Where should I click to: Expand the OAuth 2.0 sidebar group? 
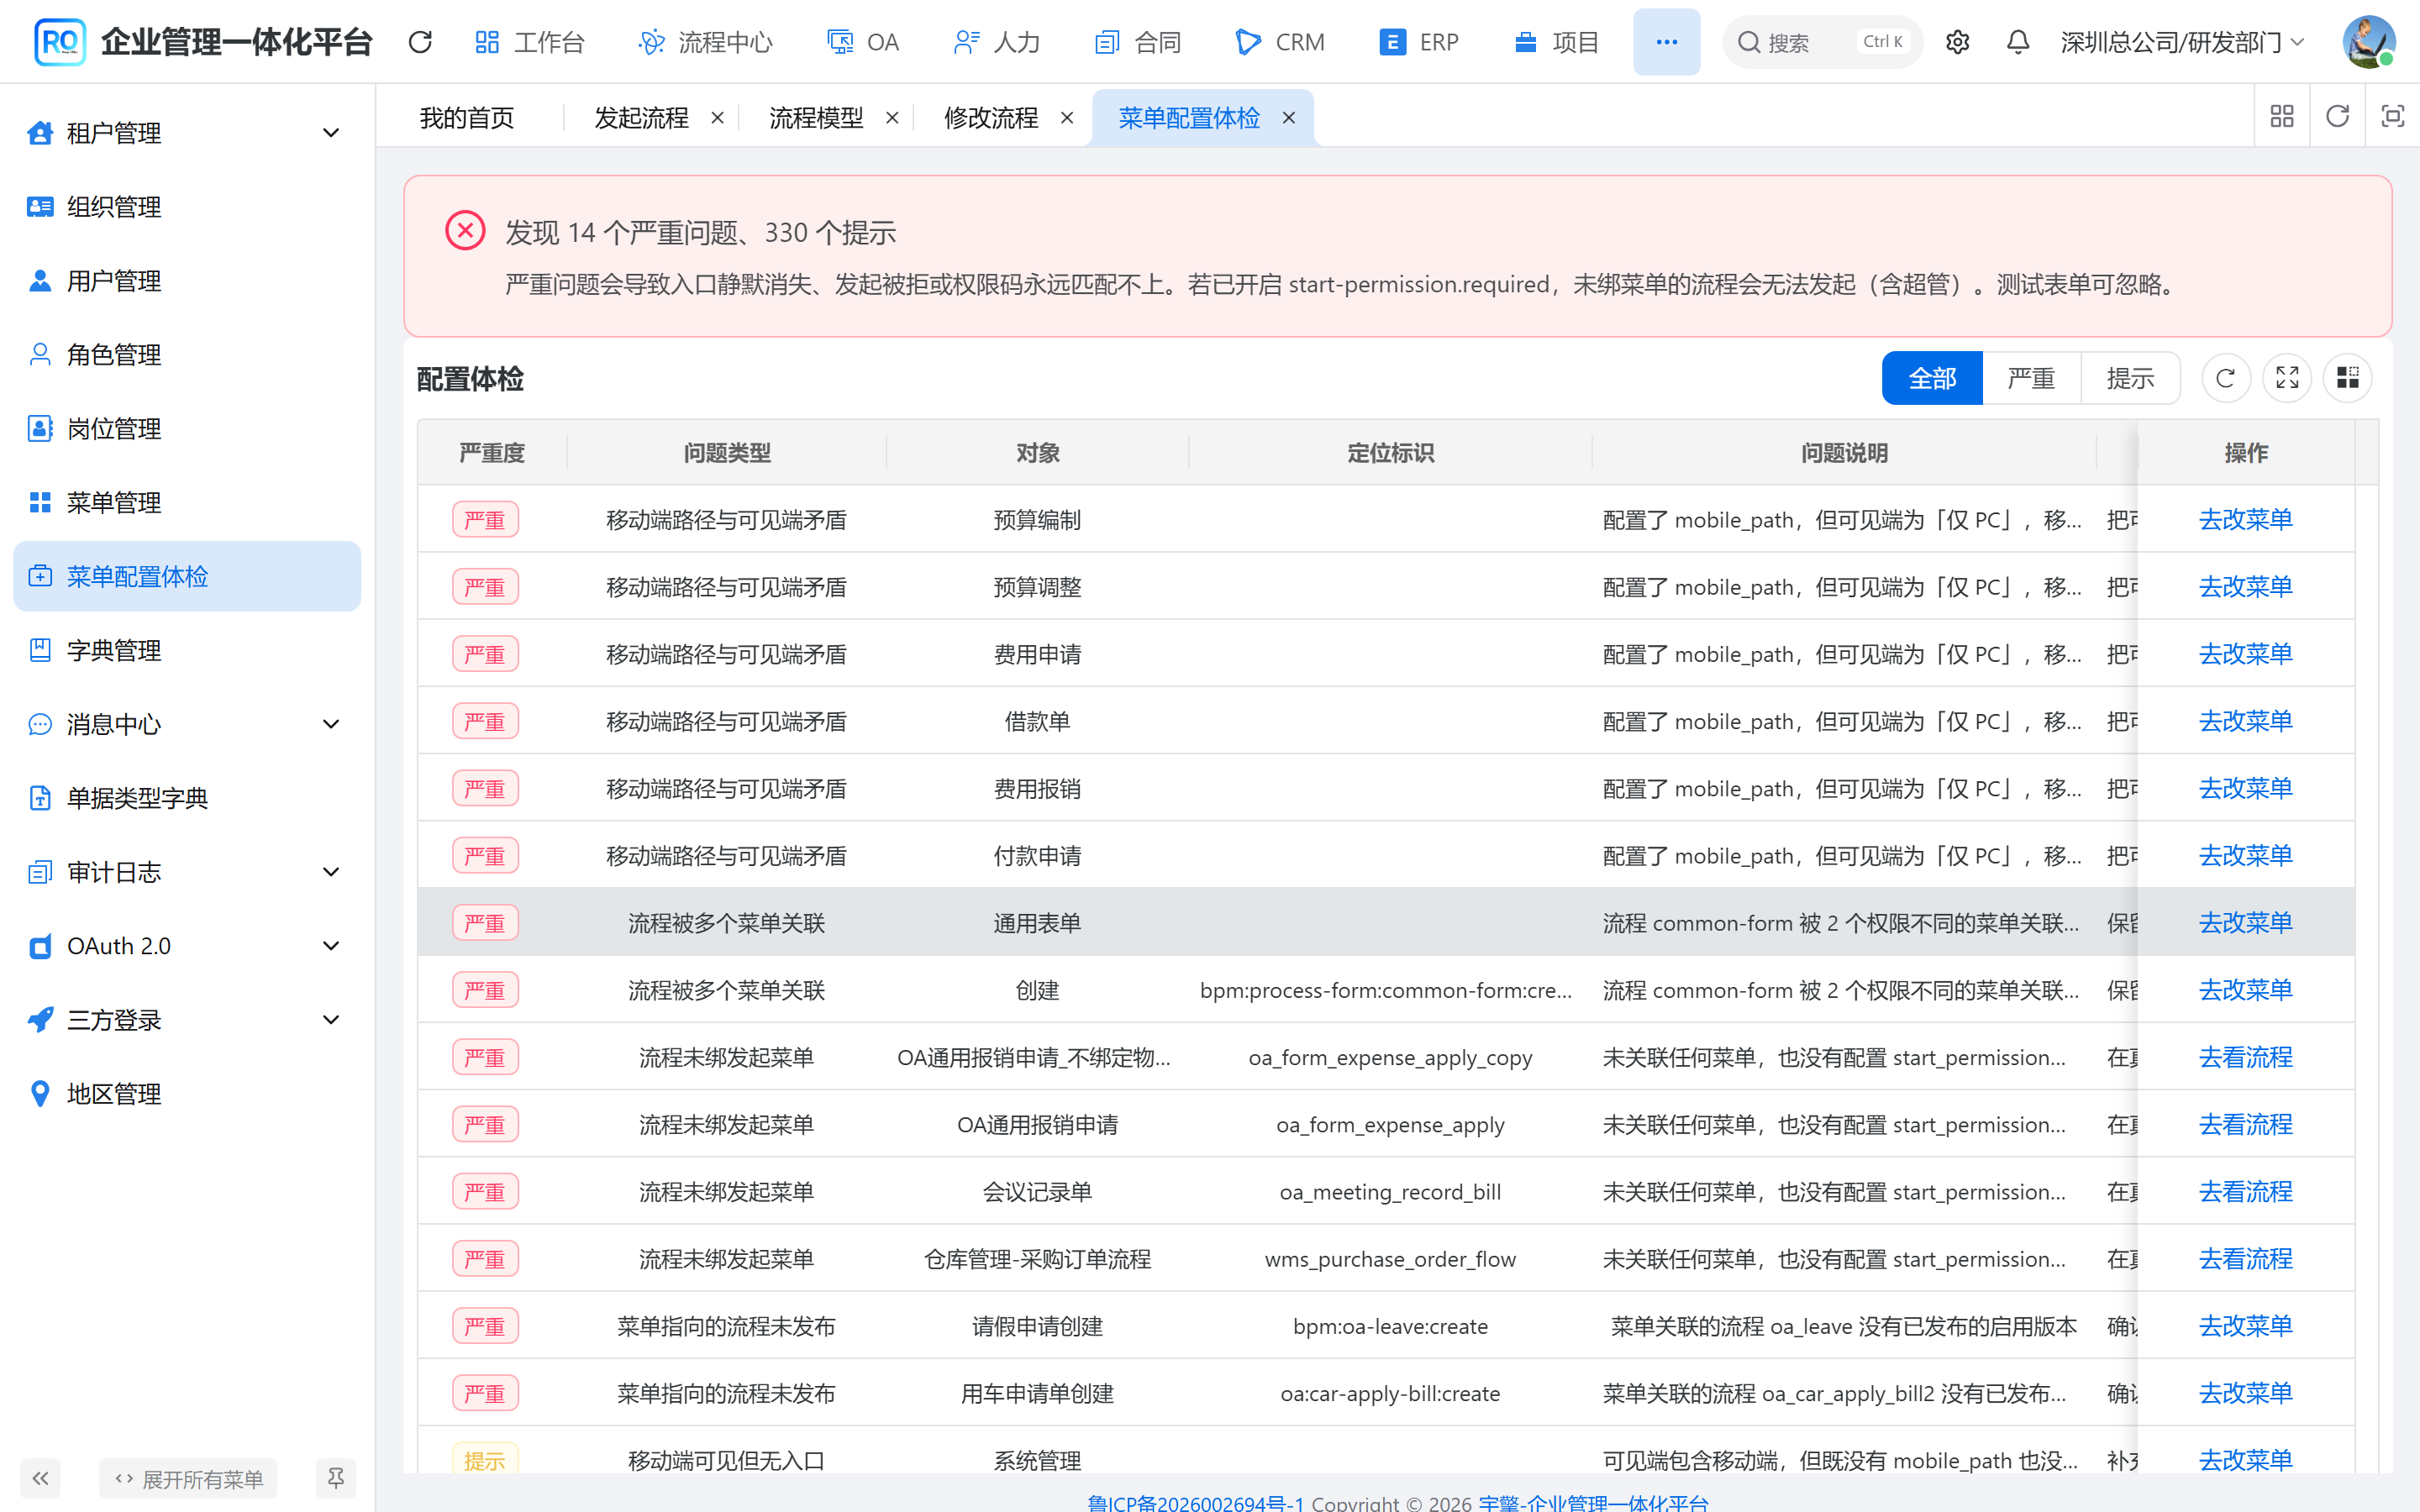pyautogui.click(x=187, y=946)
